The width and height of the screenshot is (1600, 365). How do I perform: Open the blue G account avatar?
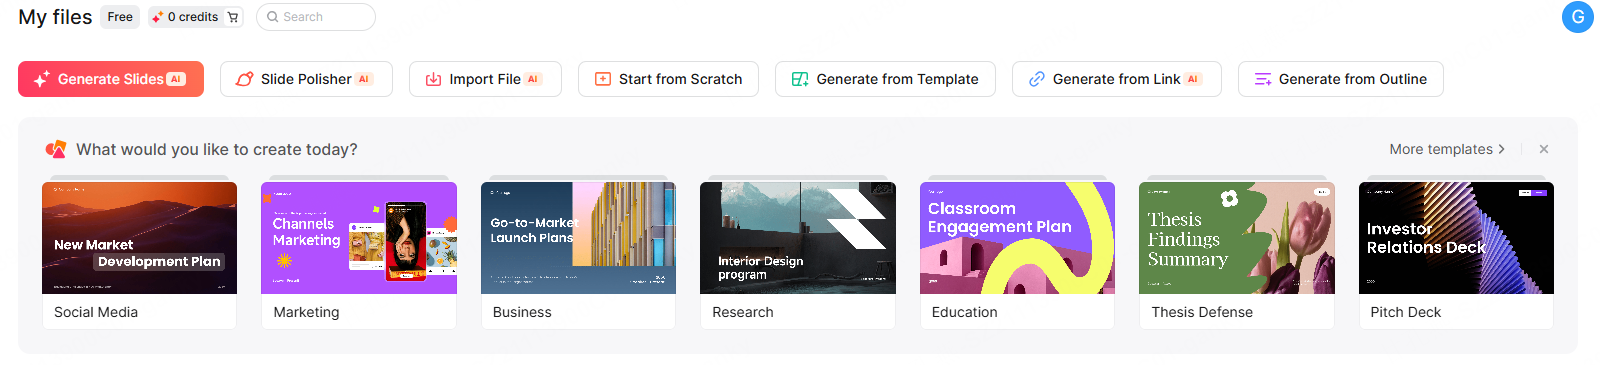point(1578,17)
